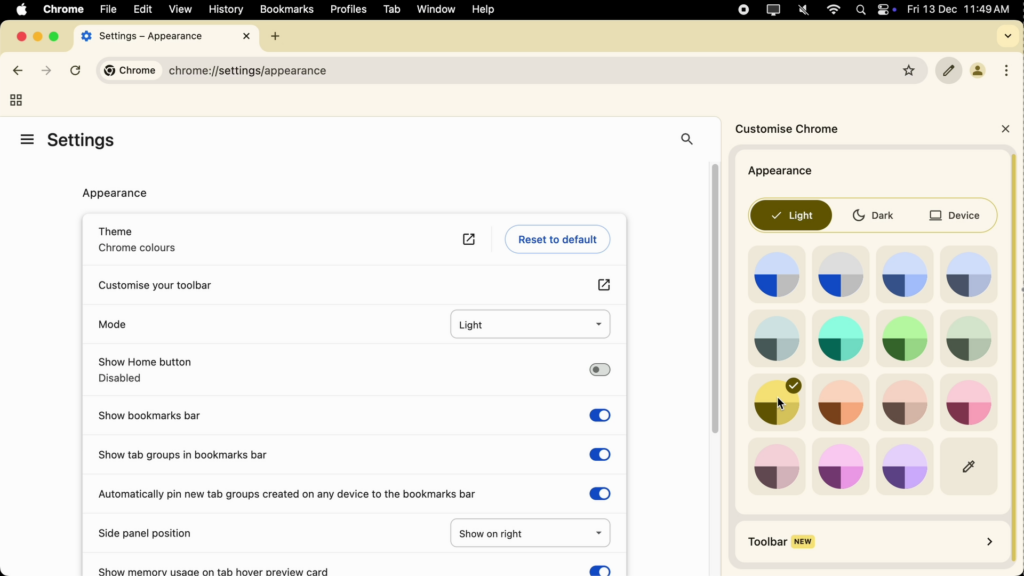Choose the purple violet colour swatch
Screen dimensions: 1024x576
coord(904,466)
